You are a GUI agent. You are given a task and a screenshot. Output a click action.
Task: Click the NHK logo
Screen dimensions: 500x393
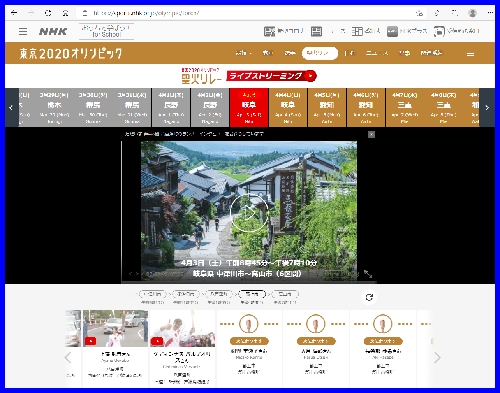(53, 31)
